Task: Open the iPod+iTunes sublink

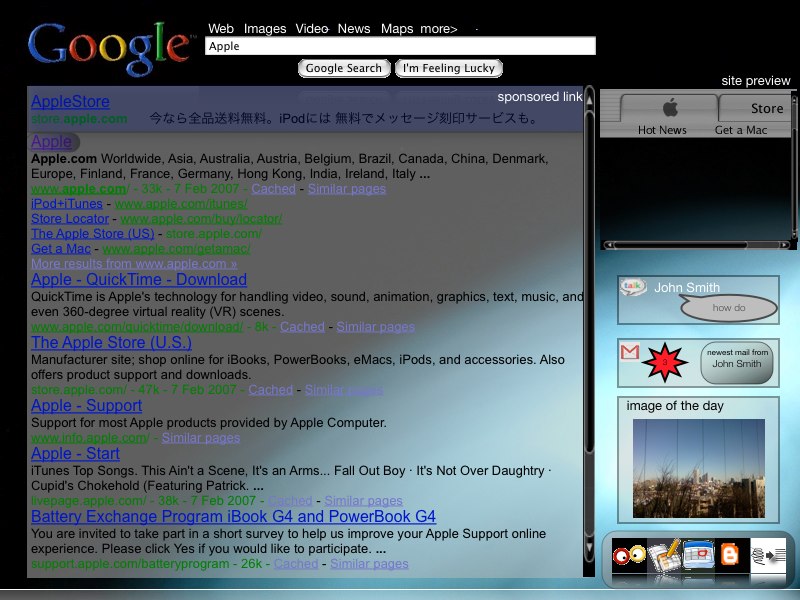Action: pos(67,204)
